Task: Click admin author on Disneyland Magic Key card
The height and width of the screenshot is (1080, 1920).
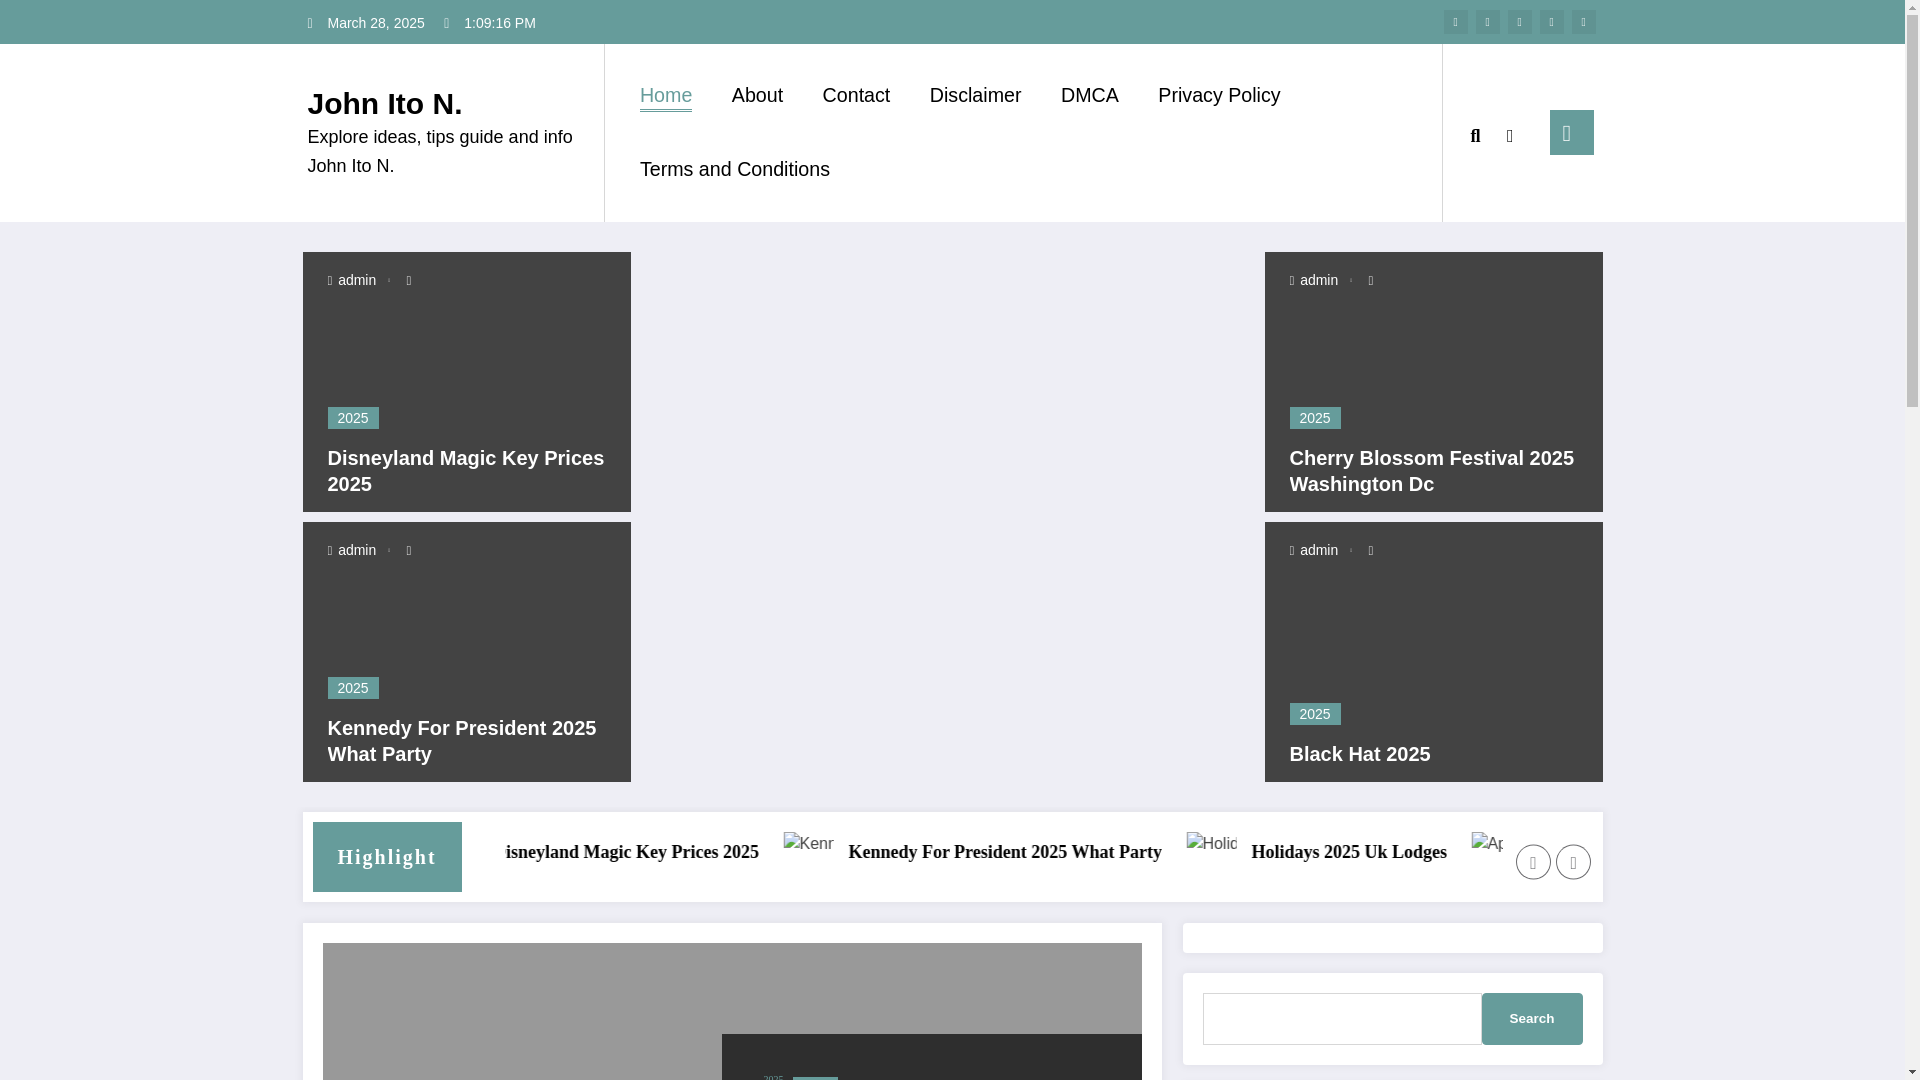Action: tap(352, 280)
